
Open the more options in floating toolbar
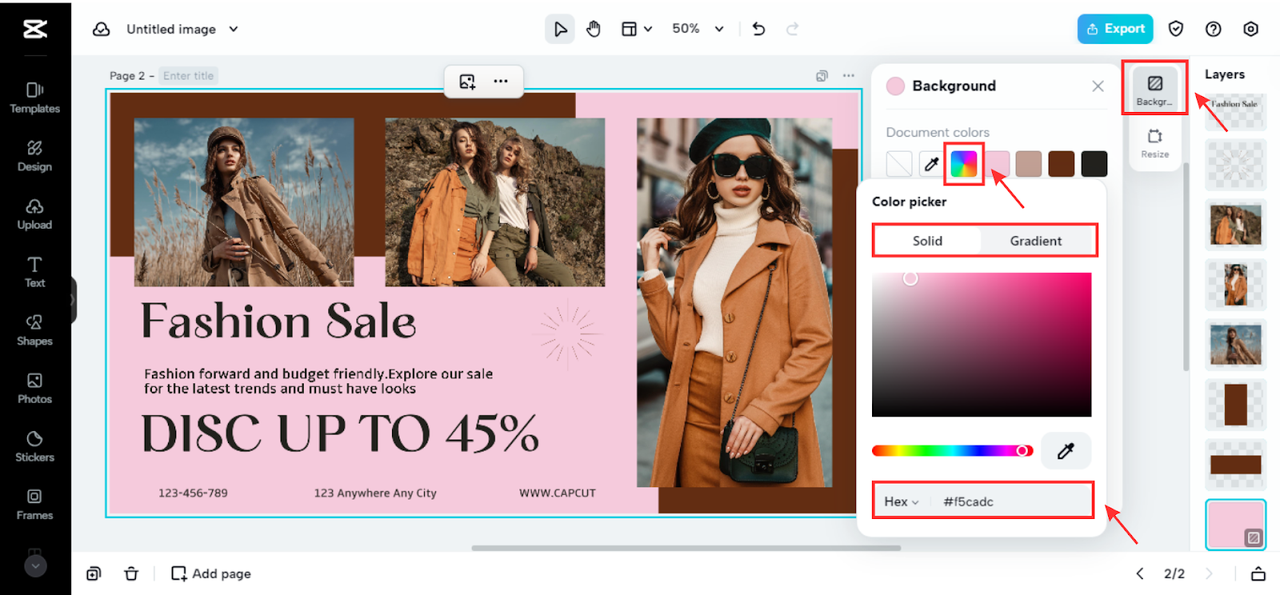(501, 81)
